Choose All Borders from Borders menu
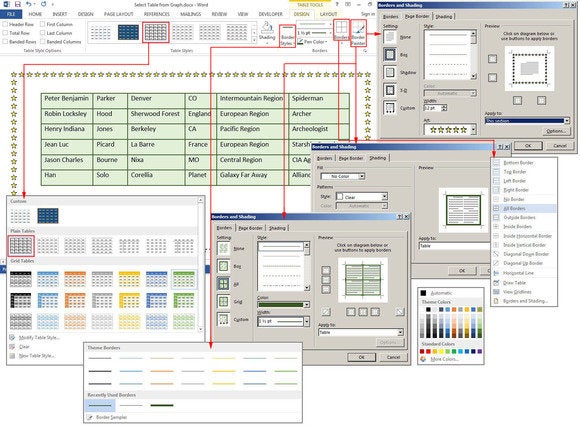The height and width of the screenshot is (426, 580). 524,208
